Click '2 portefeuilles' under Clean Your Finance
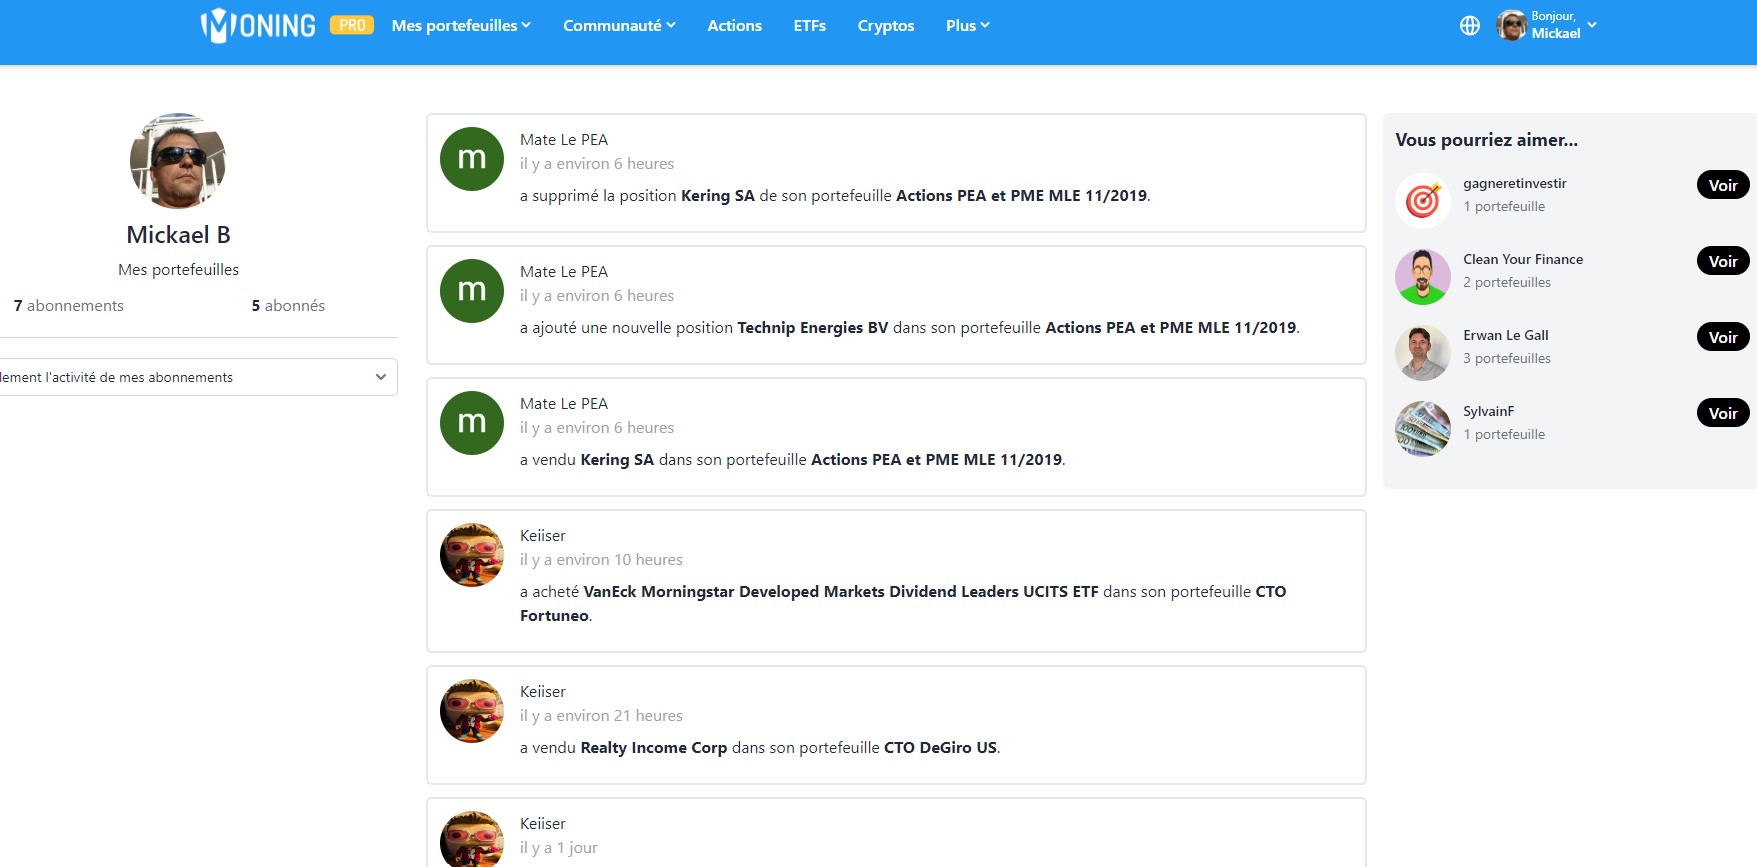The image size is (1757, 867). [x=1506, y=282]
